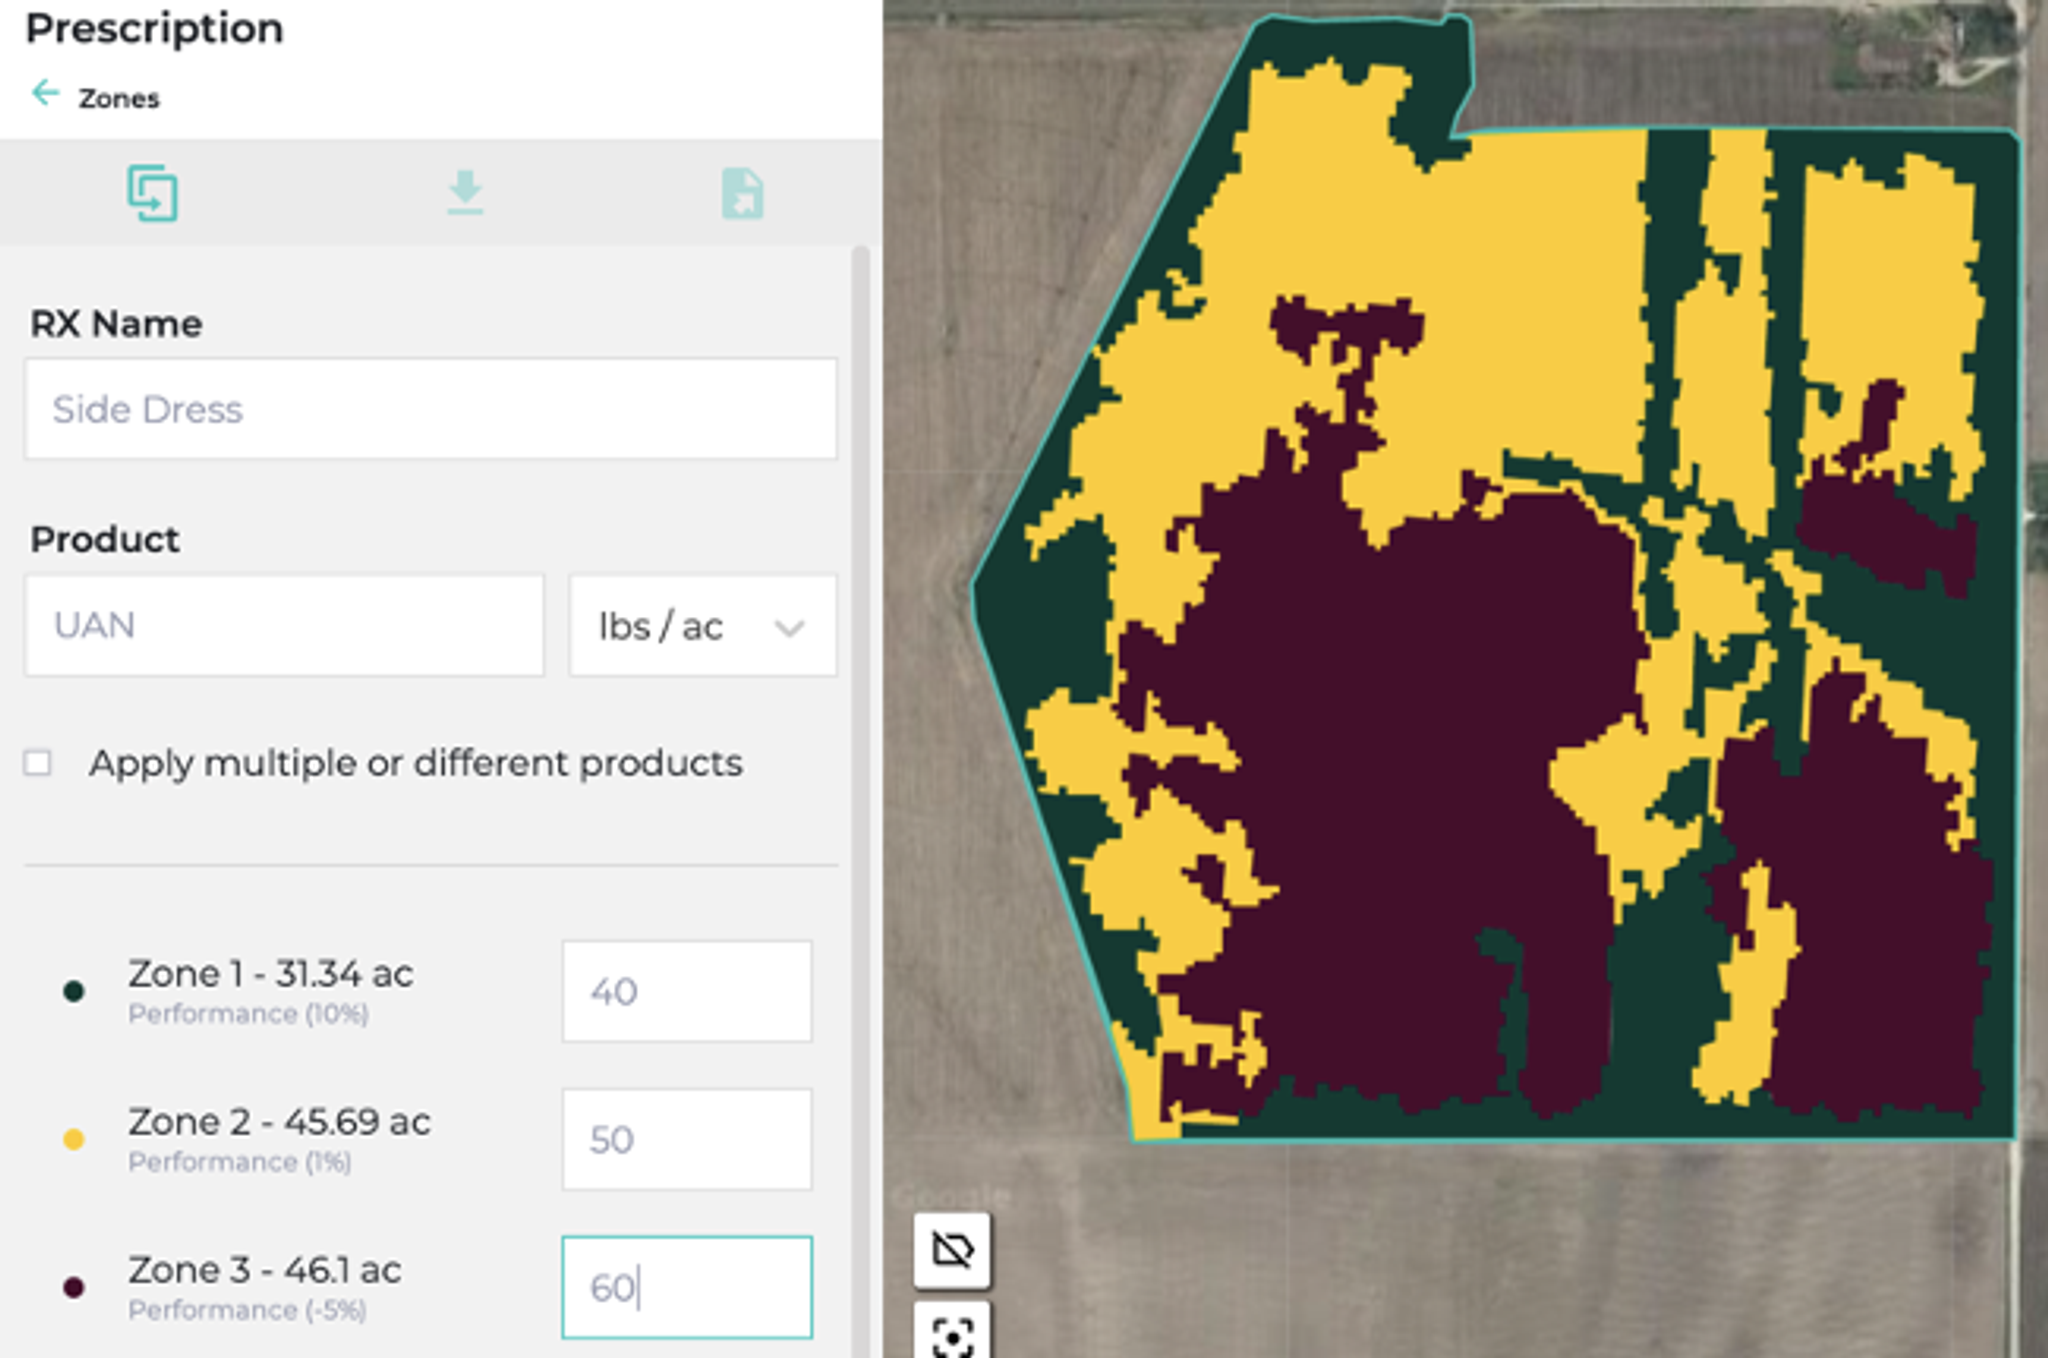This screenshot has width=2048, height=1358.
Task: Click the copy prescription icon
Action: click(152, 193)
